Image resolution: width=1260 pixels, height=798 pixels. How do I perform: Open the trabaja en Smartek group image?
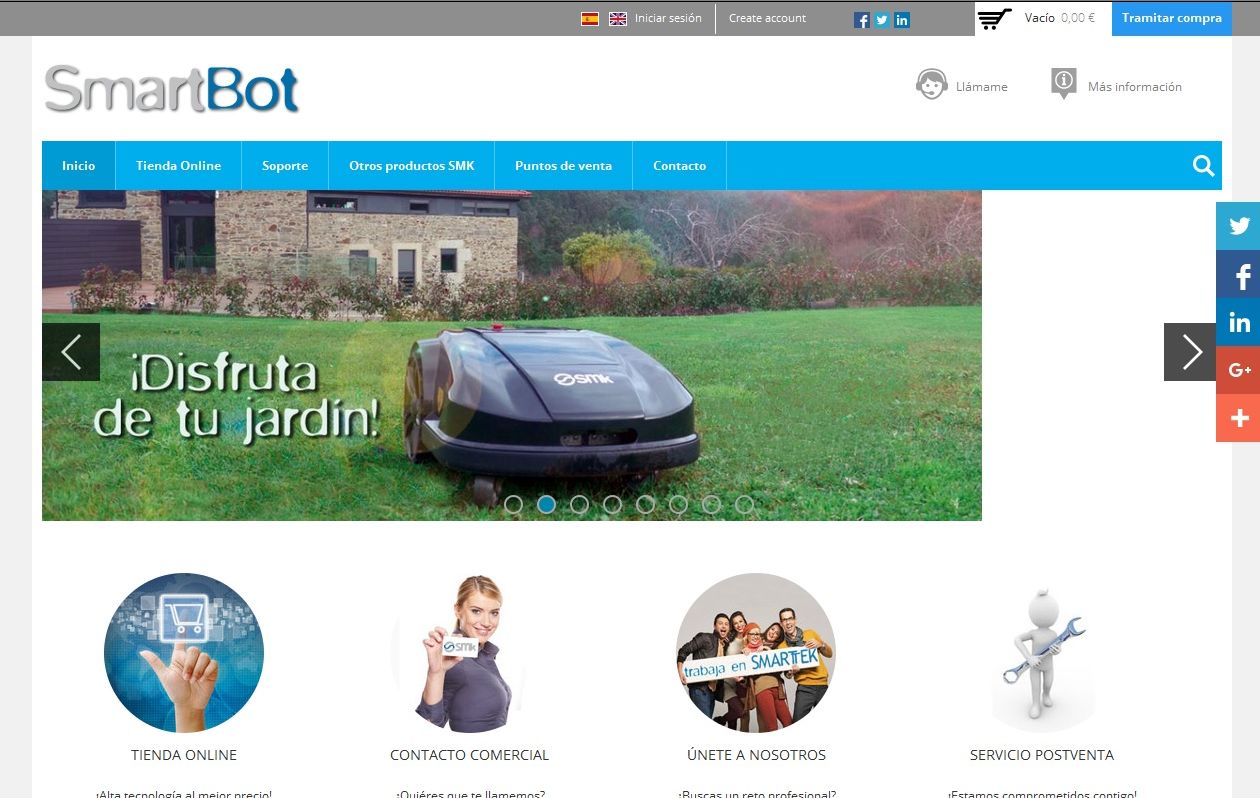pos(756,653)
